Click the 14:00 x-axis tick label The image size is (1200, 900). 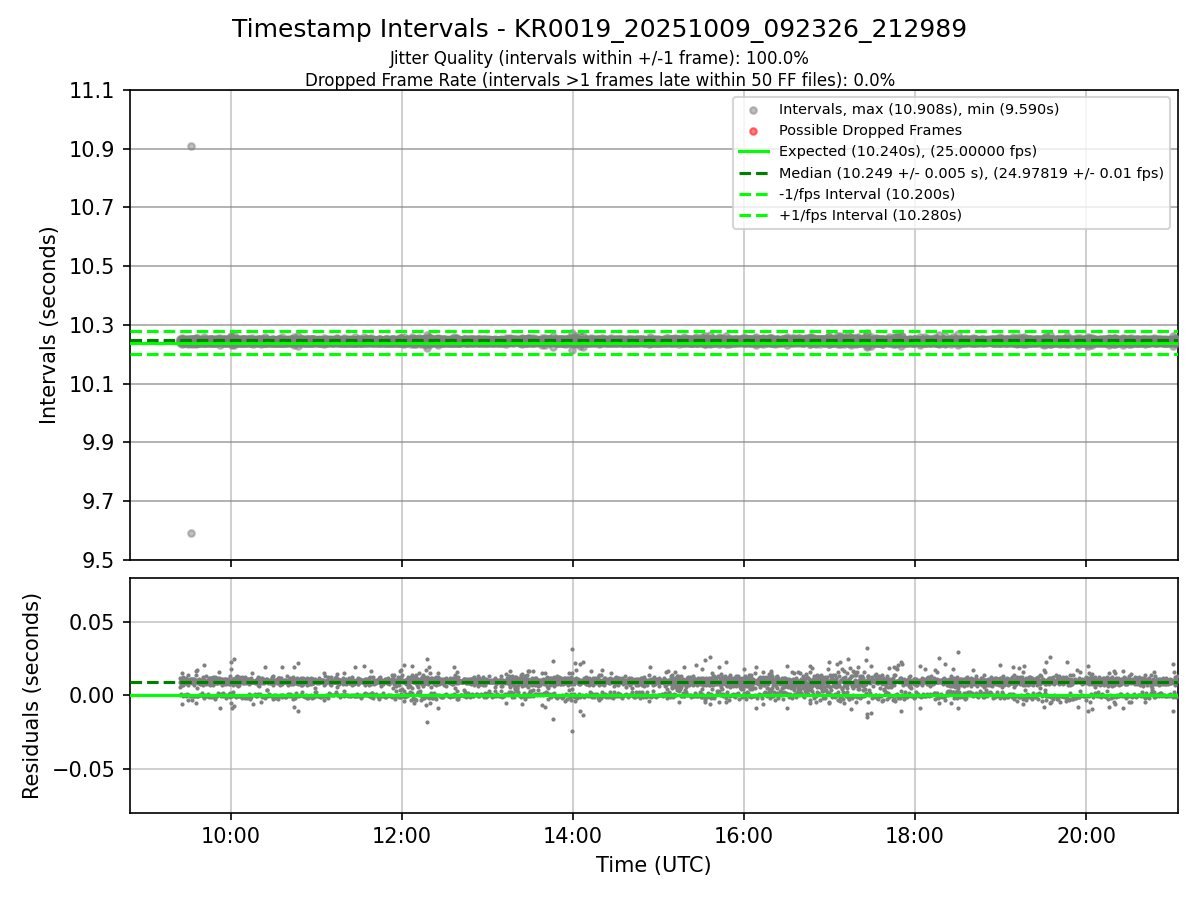573,835
